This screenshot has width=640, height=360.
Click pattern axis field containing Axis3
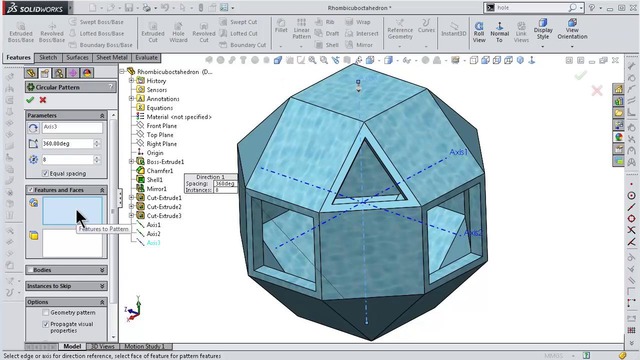(x=72, y=127)
